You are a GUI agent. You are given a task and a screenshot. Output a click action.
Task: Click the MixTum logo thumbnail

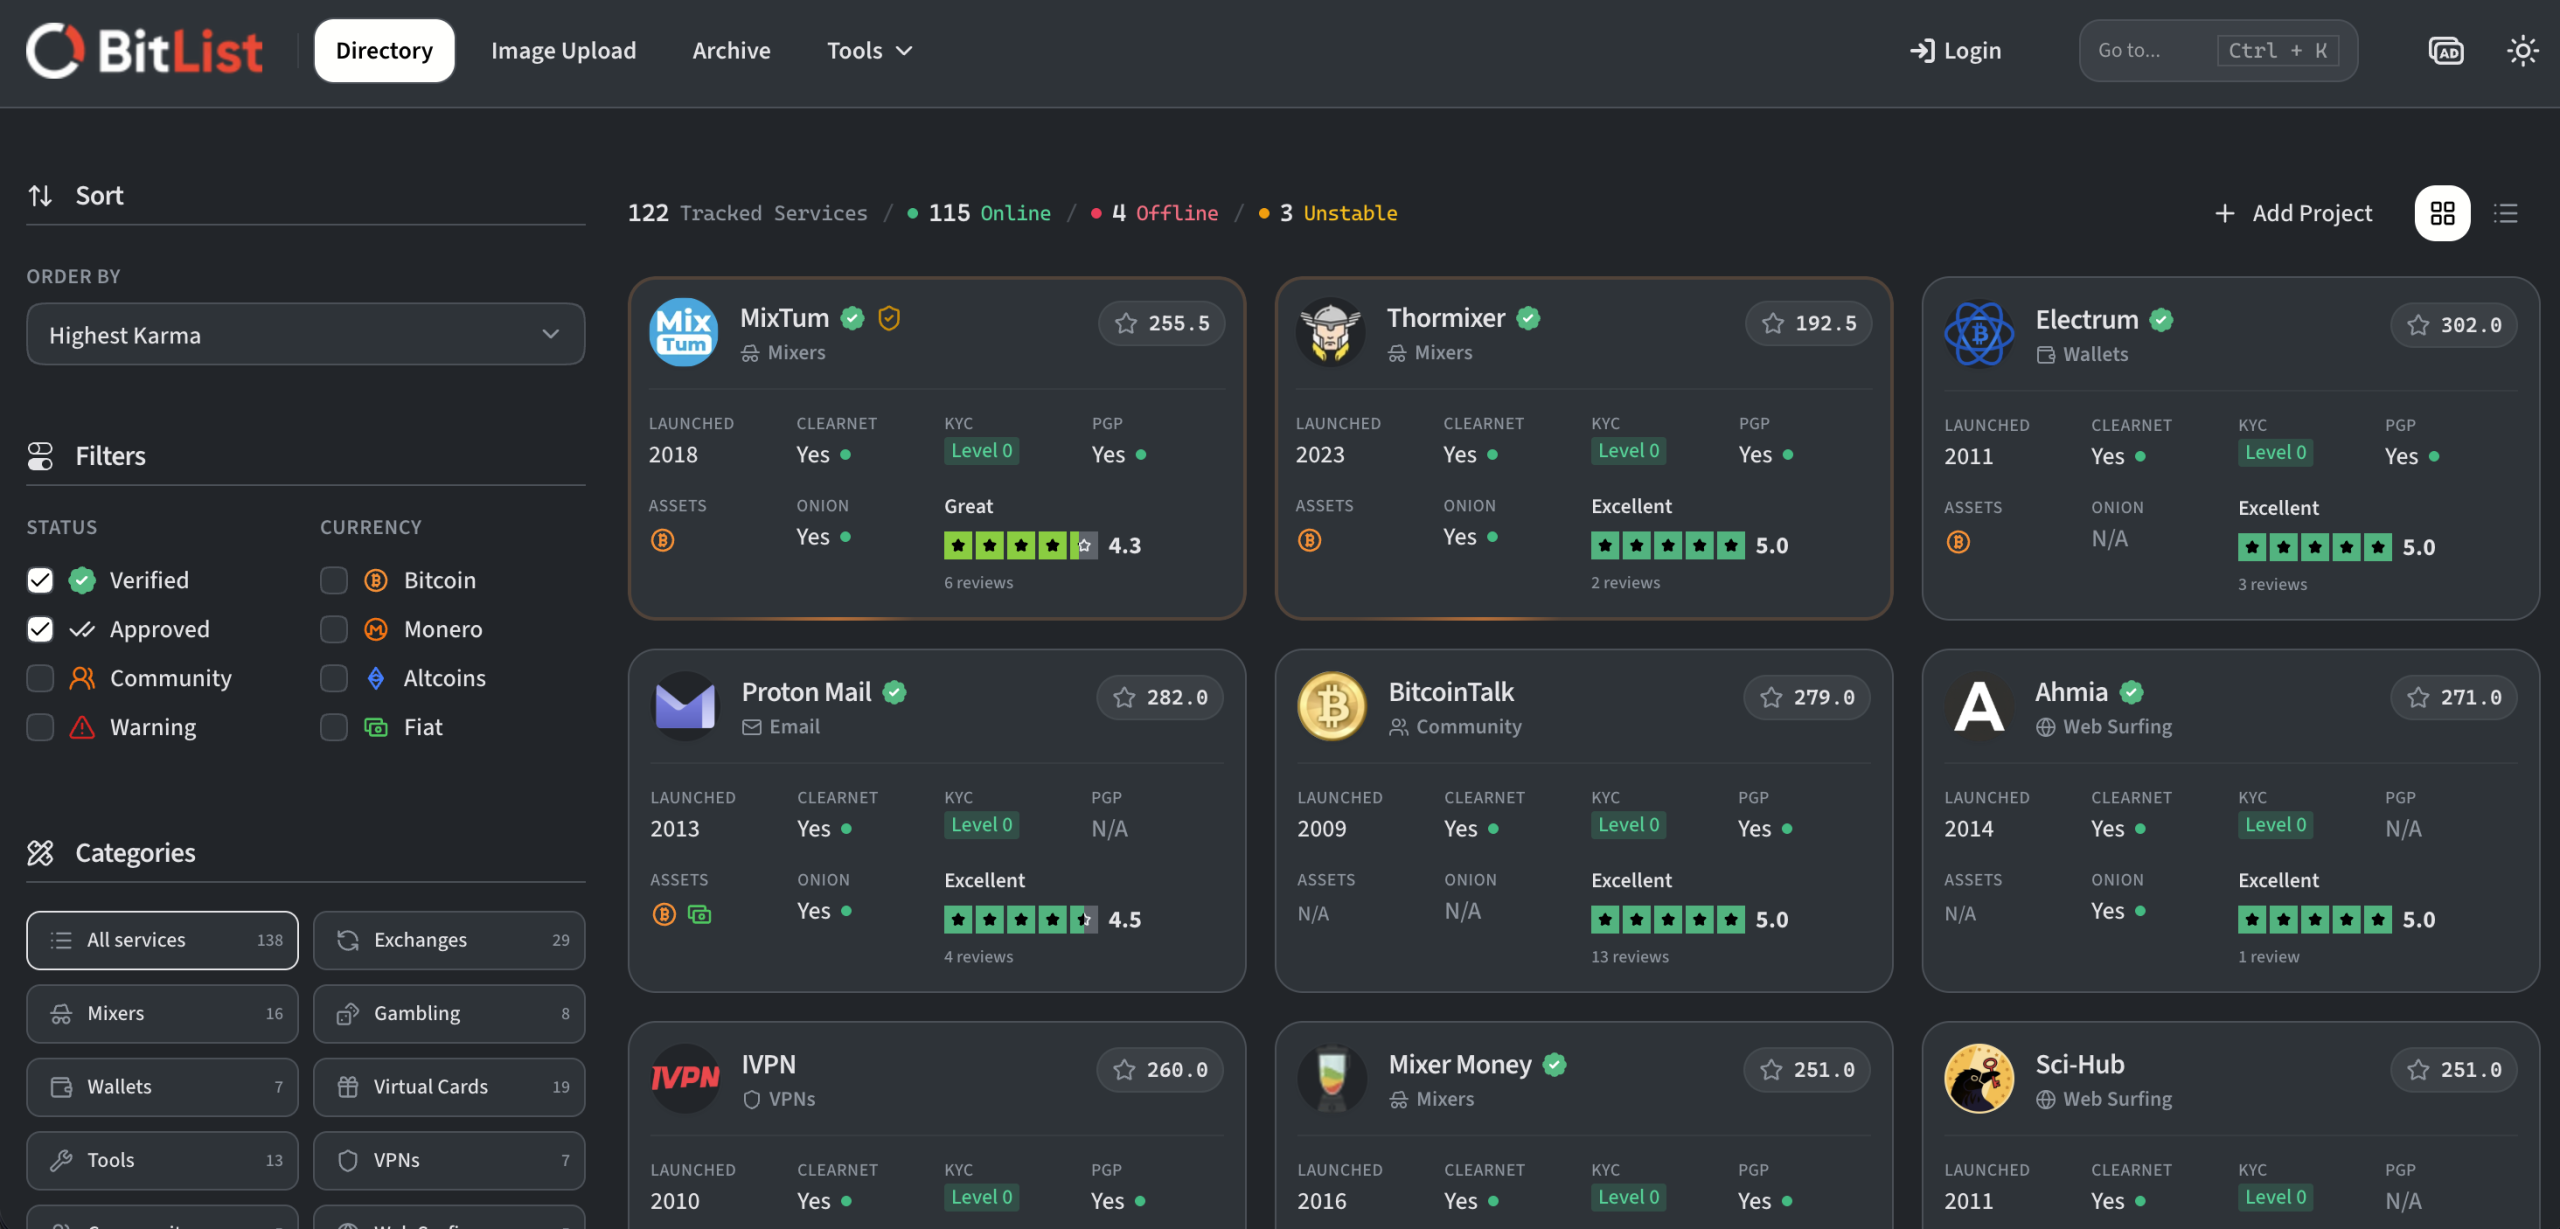(684, 332)
